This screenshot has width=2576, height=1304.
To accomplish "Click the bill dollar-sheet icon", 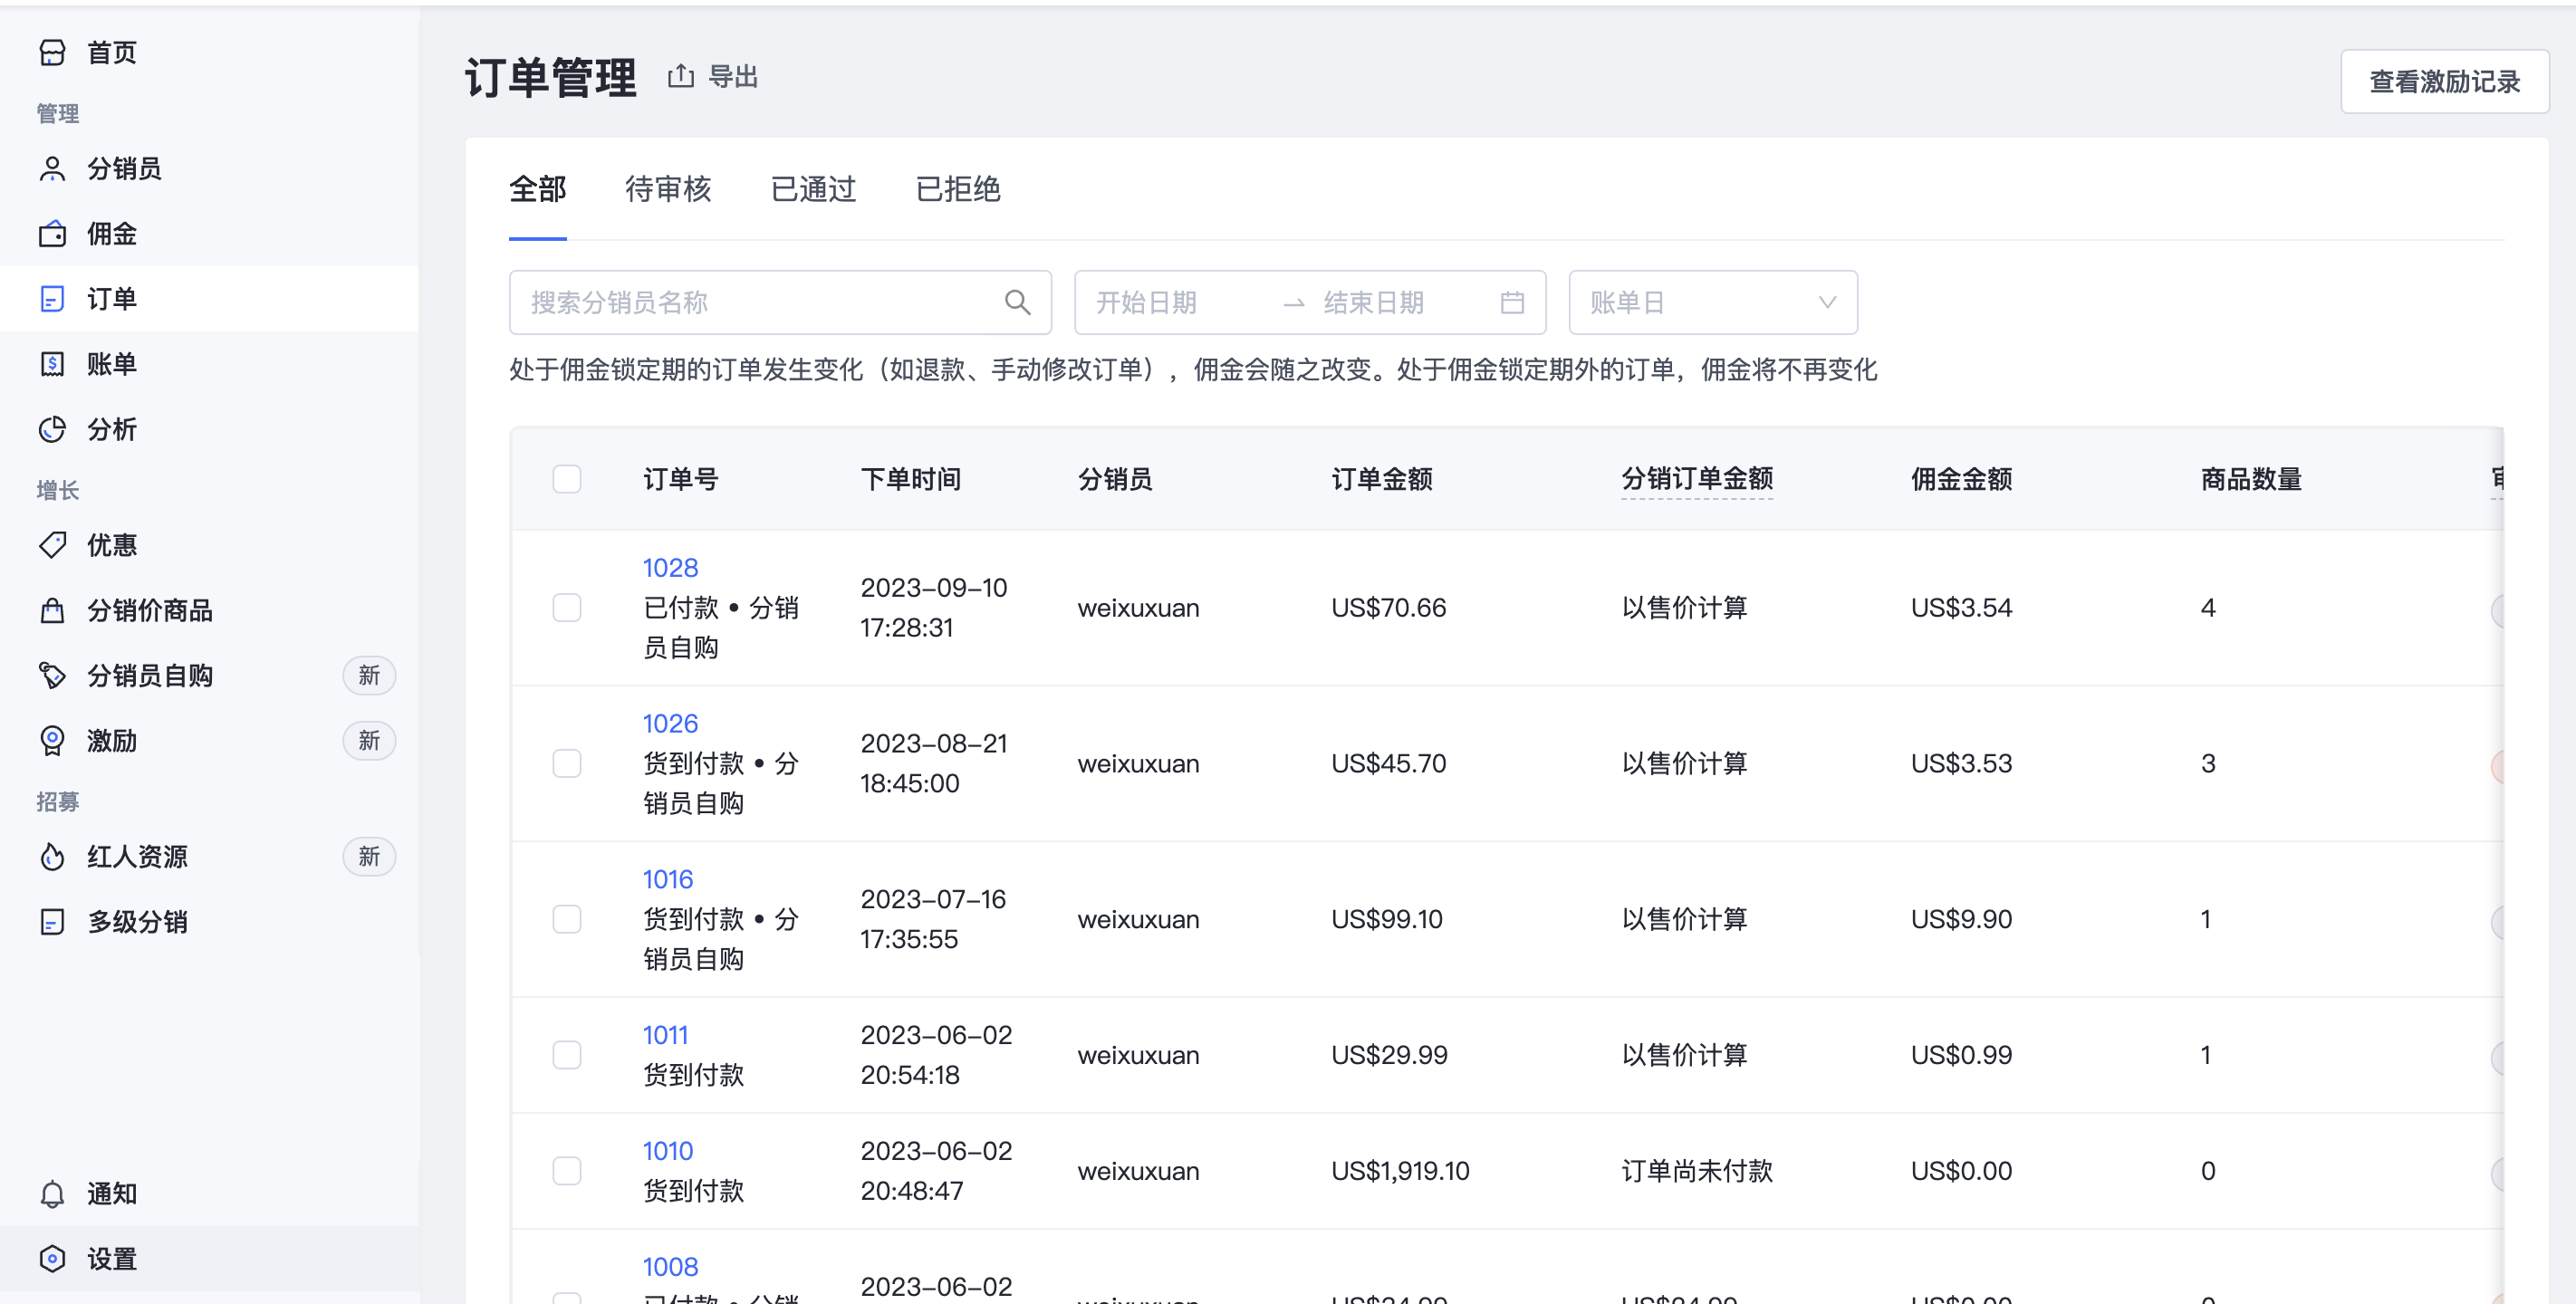I will coord(52,364).
